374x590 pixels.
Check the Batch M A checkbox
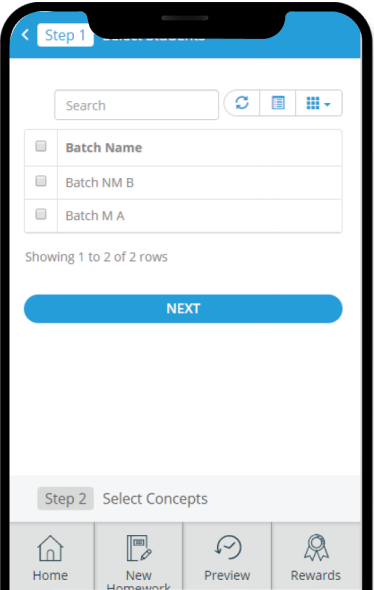(41, 214)
